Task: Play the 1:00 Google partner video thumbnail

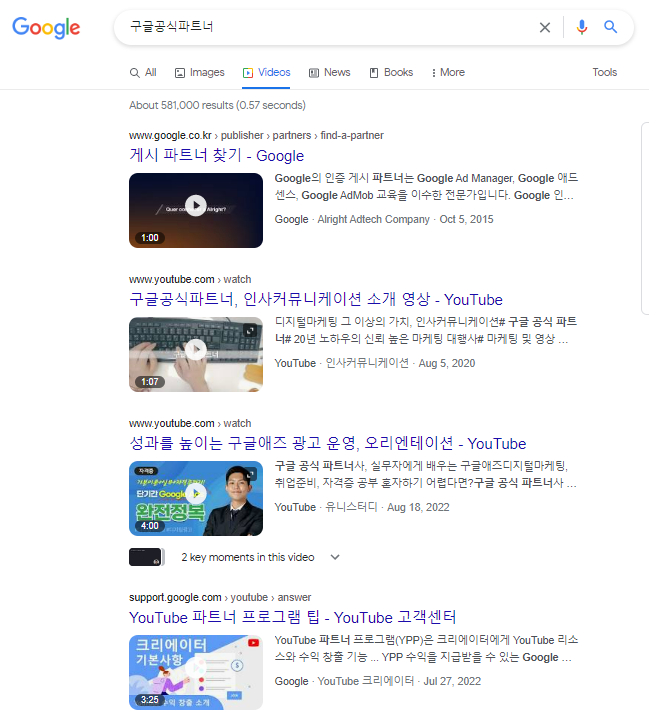Action: coord(196,211)
